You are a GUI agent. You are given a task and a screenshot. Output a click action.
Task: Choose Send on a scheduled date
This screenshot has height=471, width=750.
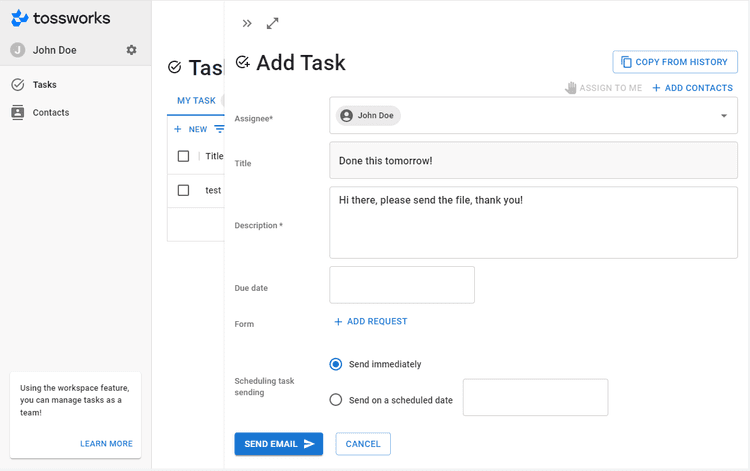click(336, 400)
